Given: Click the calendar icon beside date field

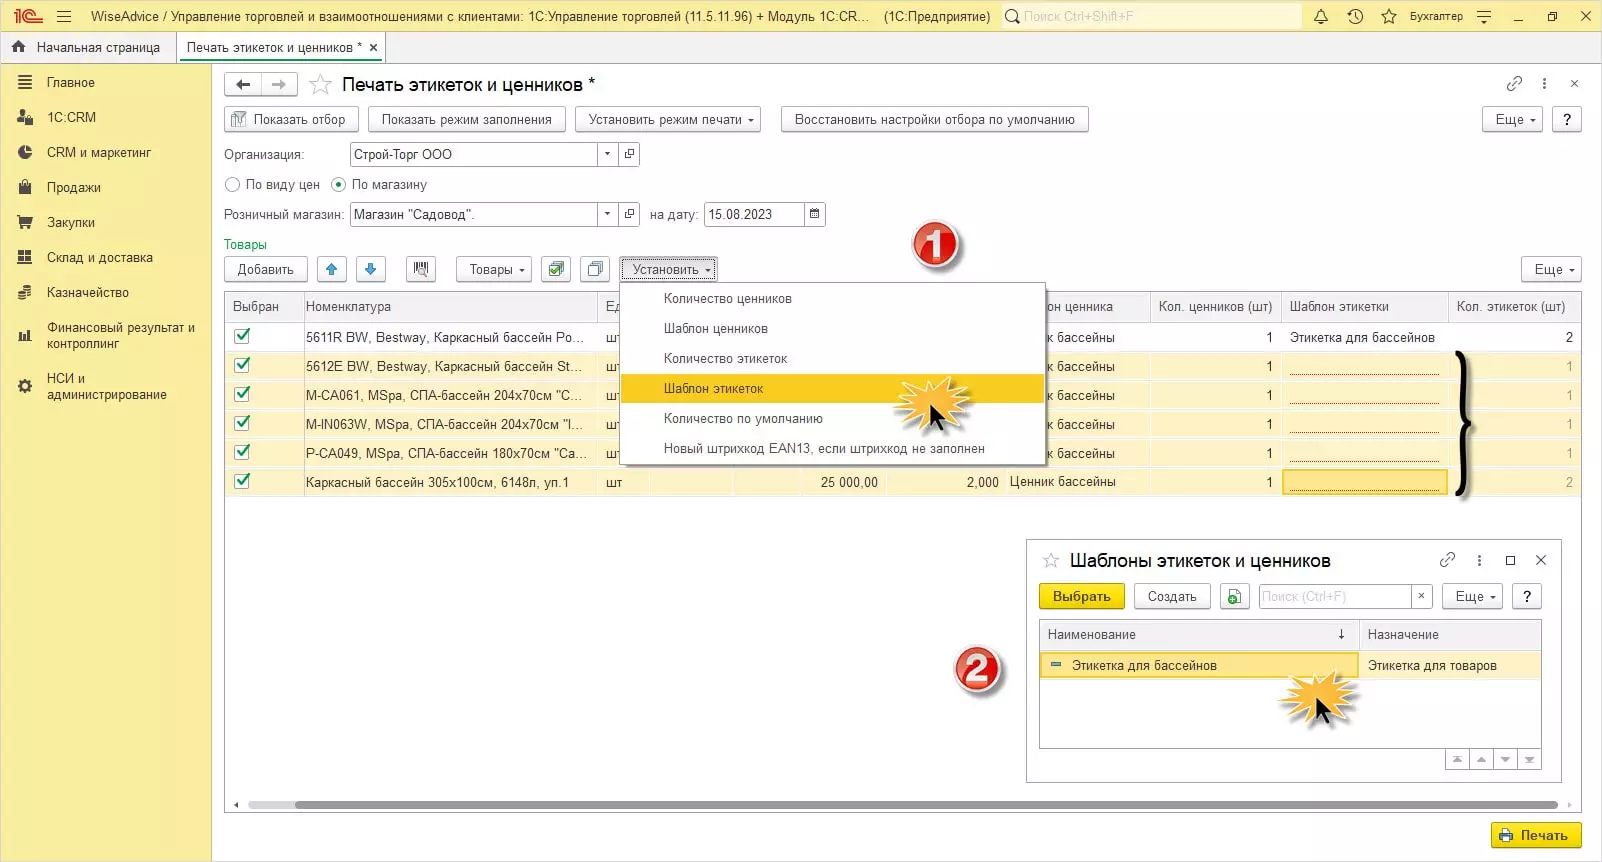Looking at the screenshot, I should [815, 214].
